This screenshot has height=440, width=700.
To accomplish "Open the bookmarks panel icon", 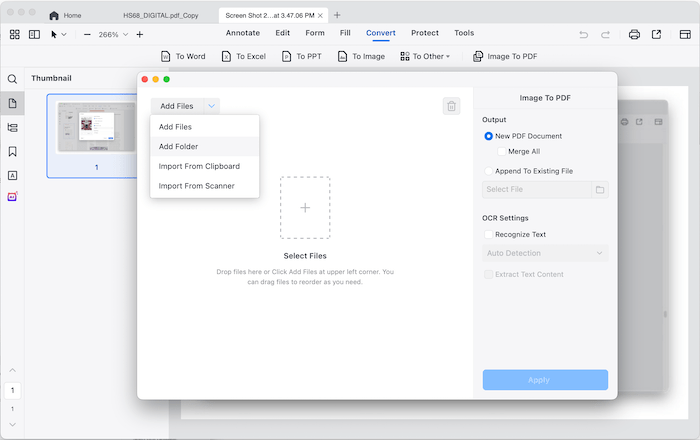I will click(12, 152).
